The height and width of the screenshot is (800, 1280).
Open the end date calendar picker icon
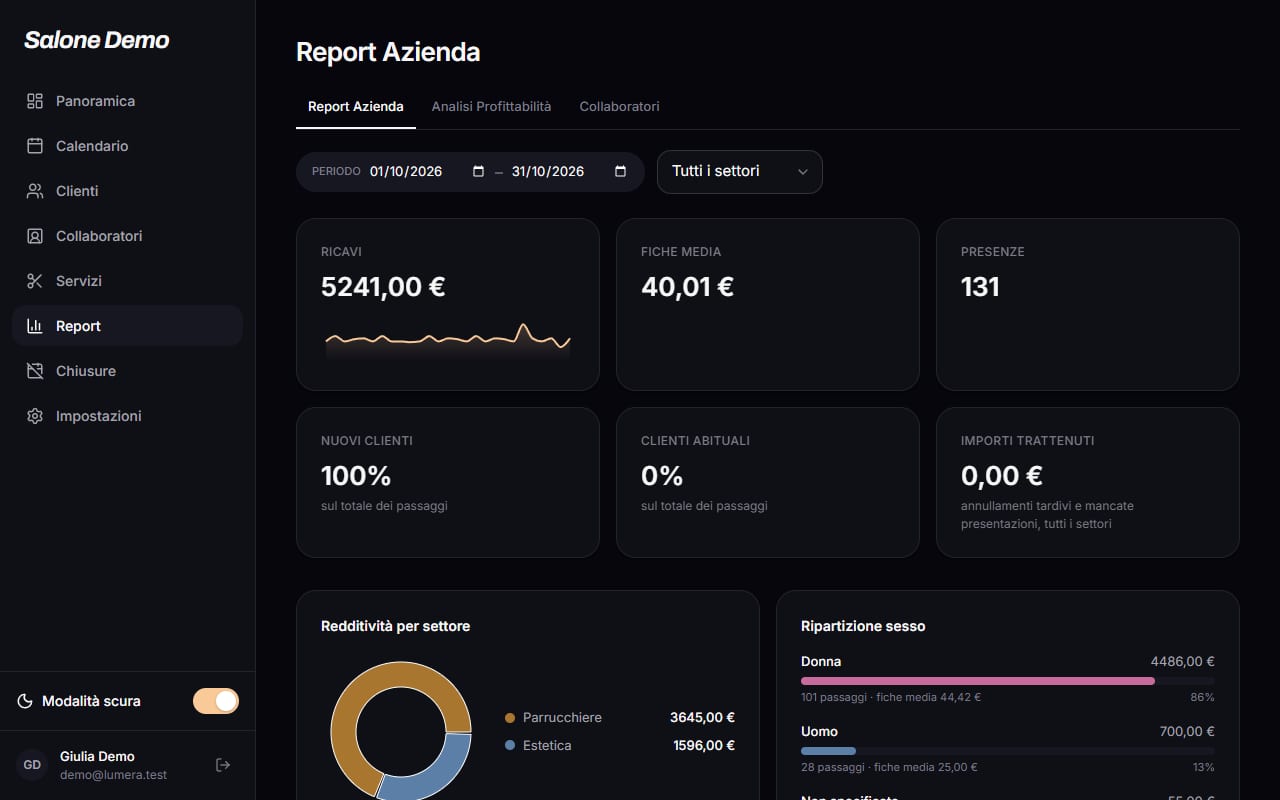pos(620,171)
